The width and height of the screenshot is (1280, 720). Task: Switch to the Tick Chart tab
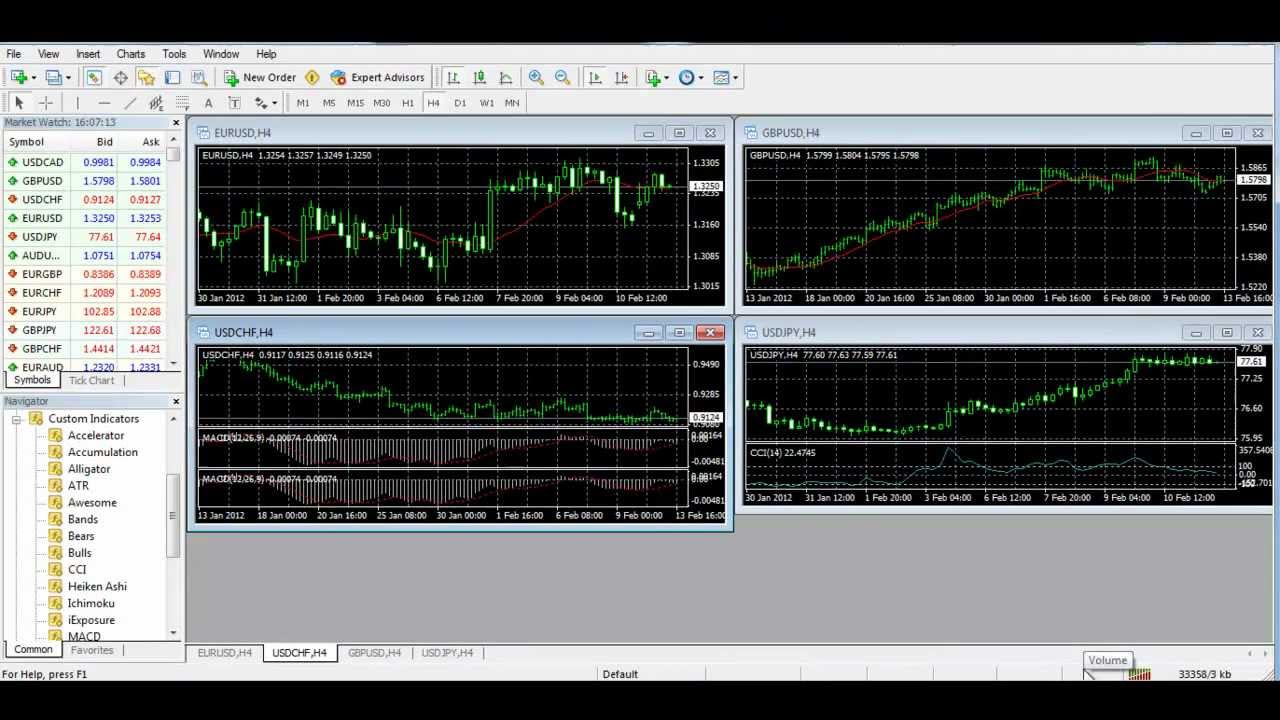pos(92,380)
